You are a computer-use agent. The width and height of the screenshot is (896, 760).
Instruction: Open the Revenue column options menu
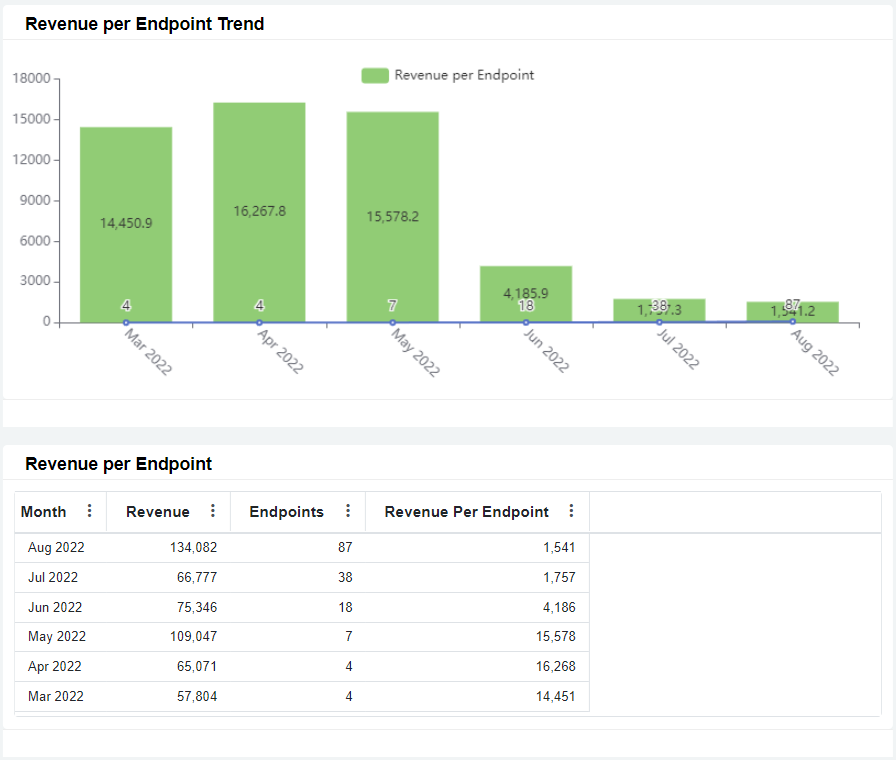point(213,511)
